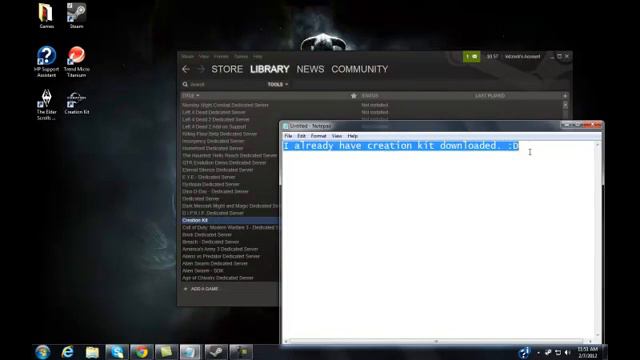Click the favorites star column header in Steam
Image resolution: width=640 pixels, height=360 pixels.
coord(353,96)
